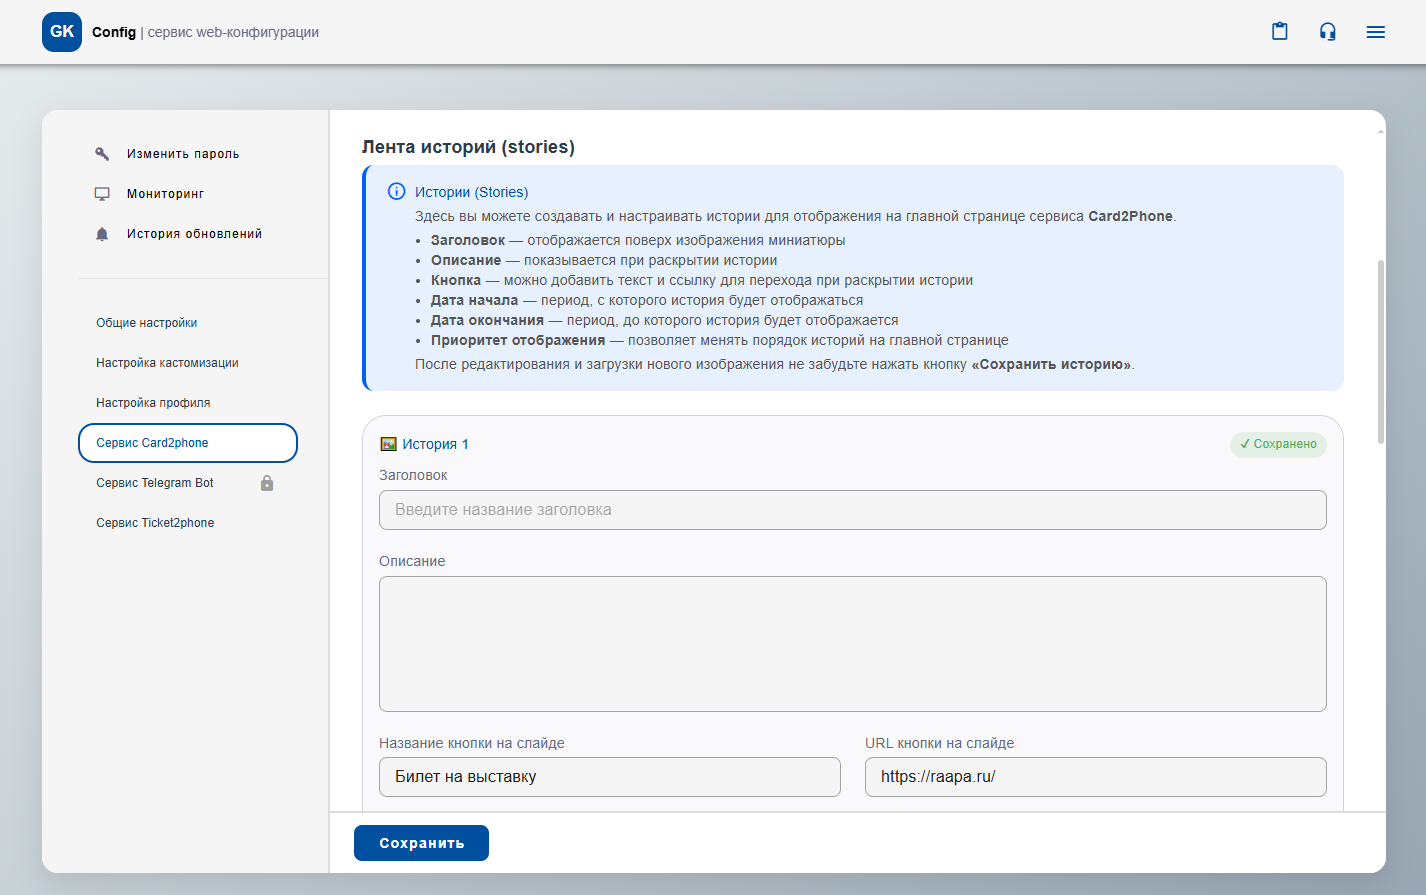Click the monitor icon beside Мониторинг
1426x895 pixels.
[102, 194]
